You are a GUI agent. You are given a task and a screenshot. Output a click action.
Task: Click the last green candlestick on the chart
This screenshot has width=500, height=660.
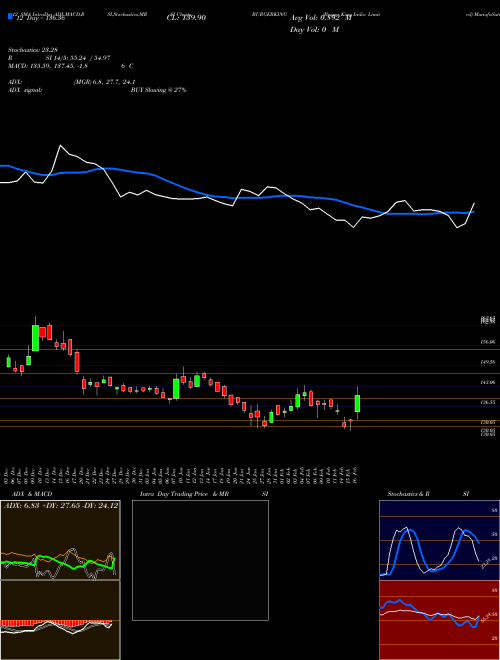(357, 403)
